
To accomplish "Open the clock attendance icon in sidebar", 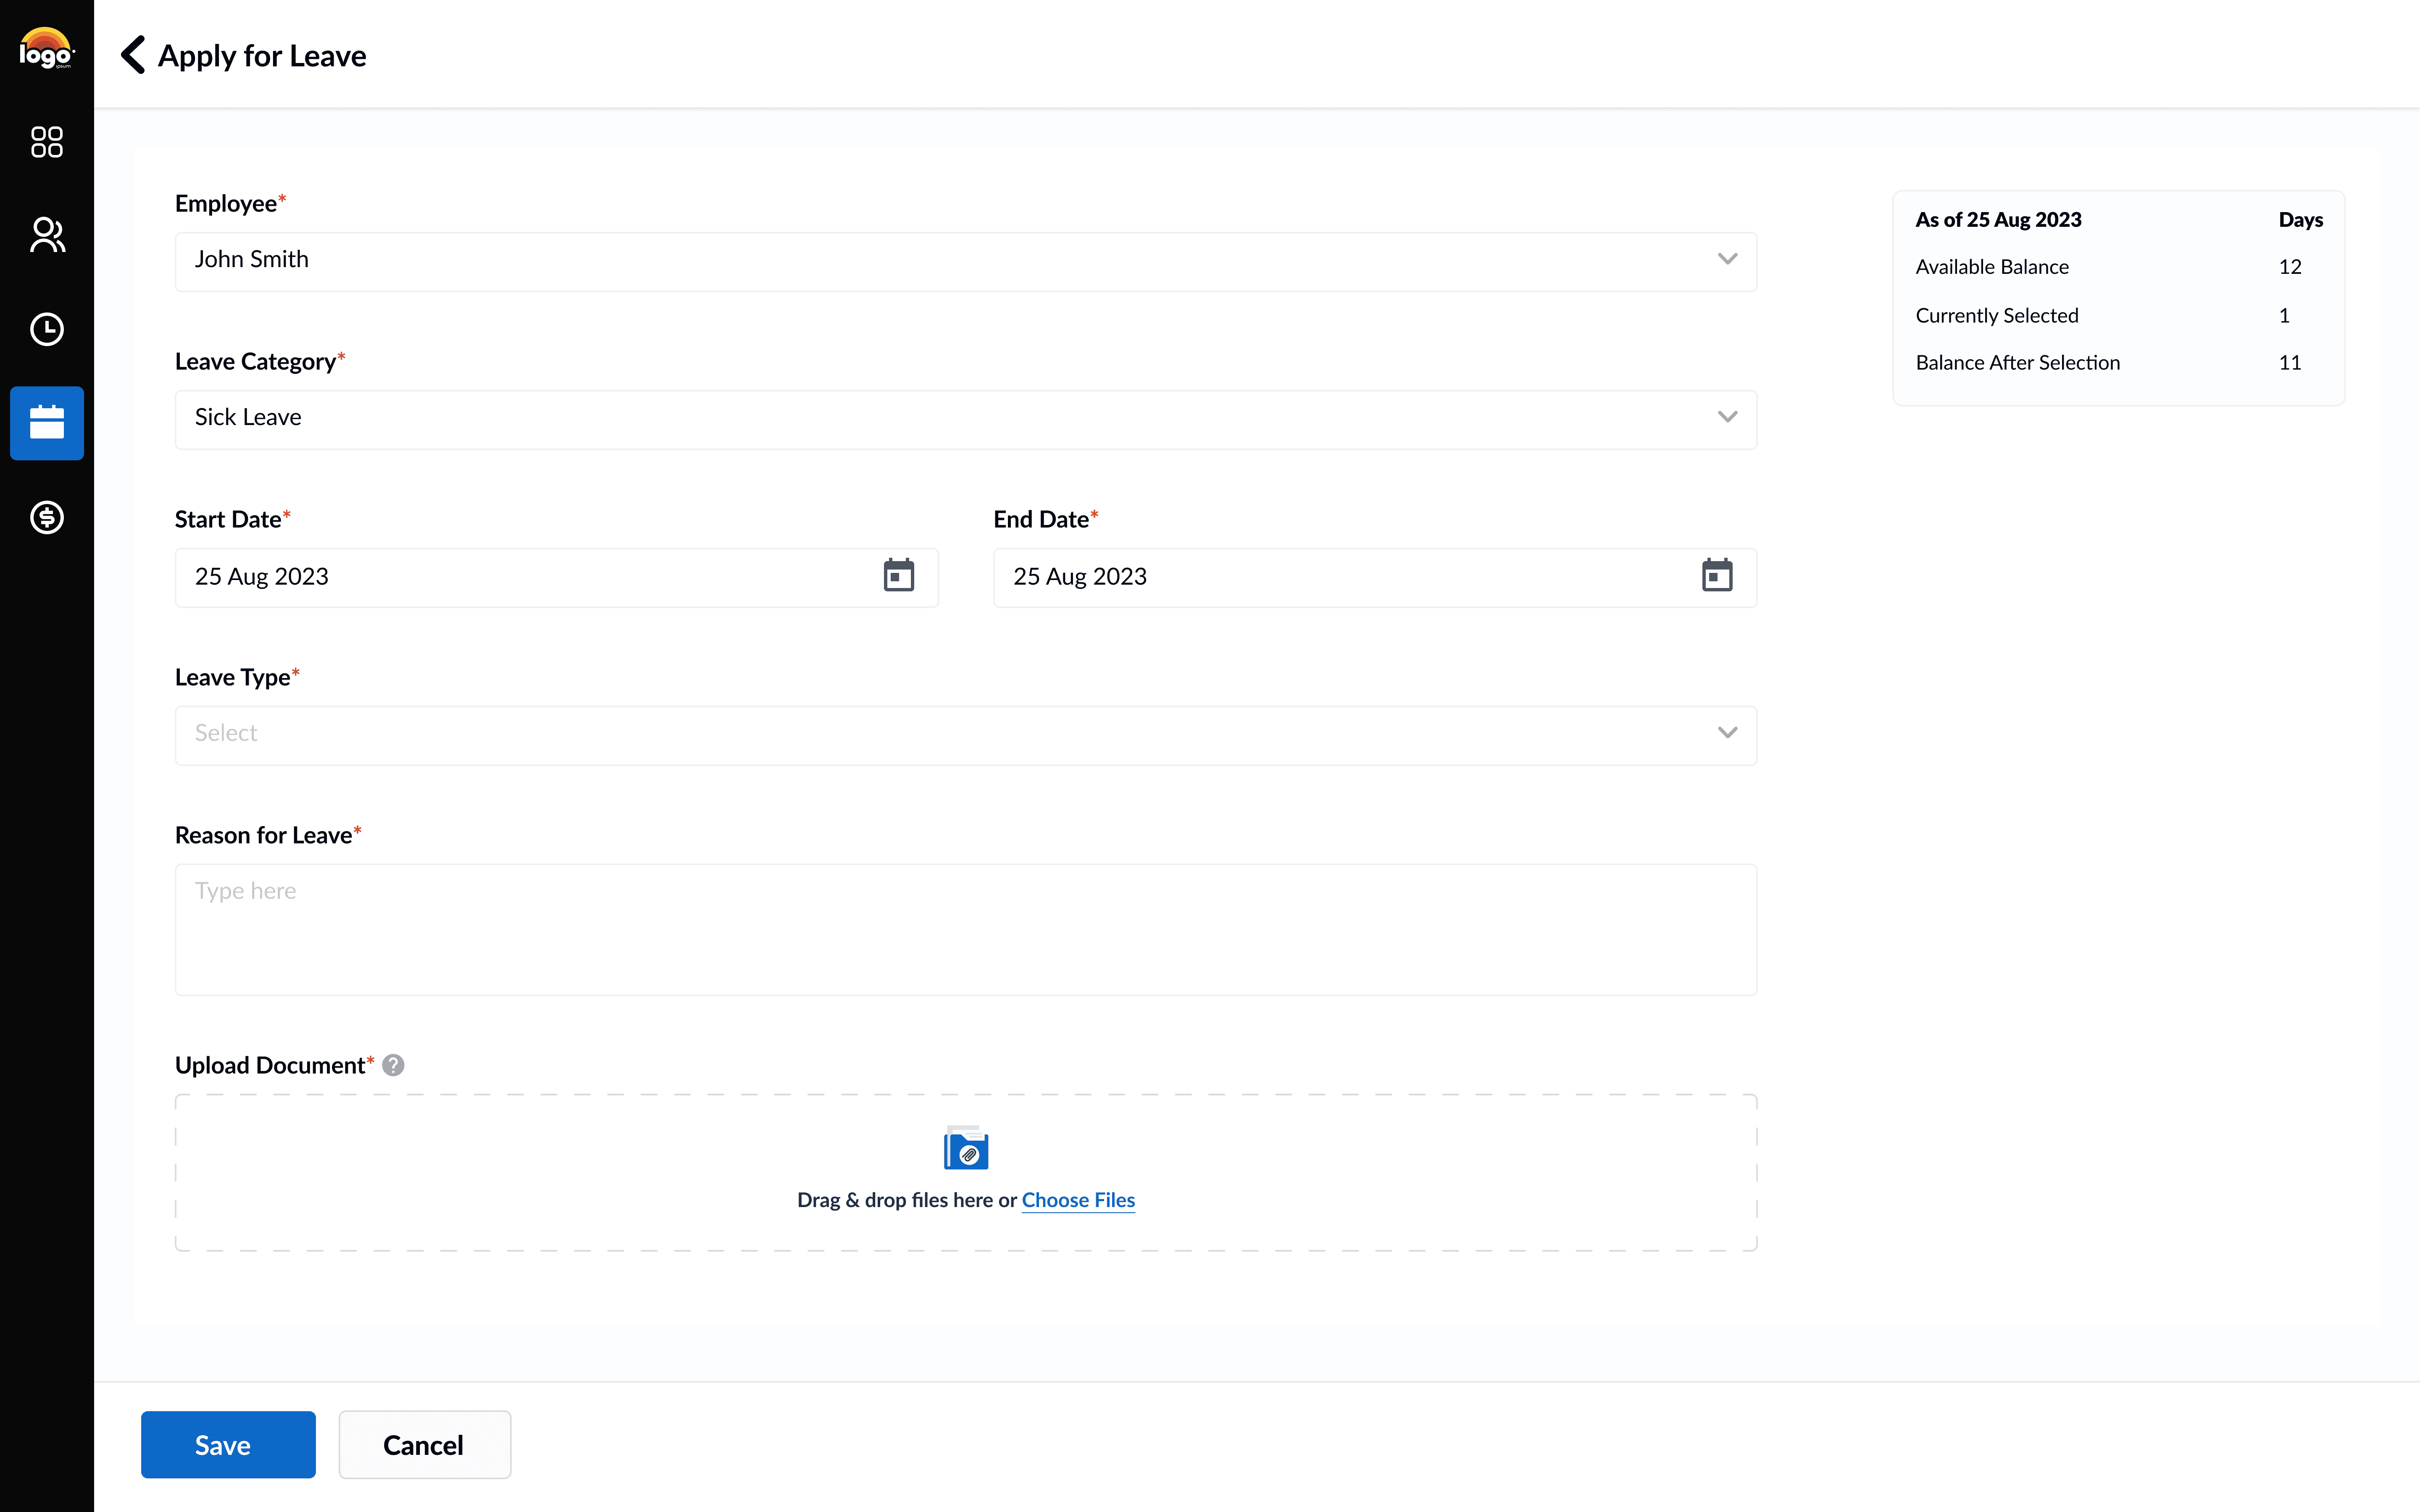I will coord(47,329).
